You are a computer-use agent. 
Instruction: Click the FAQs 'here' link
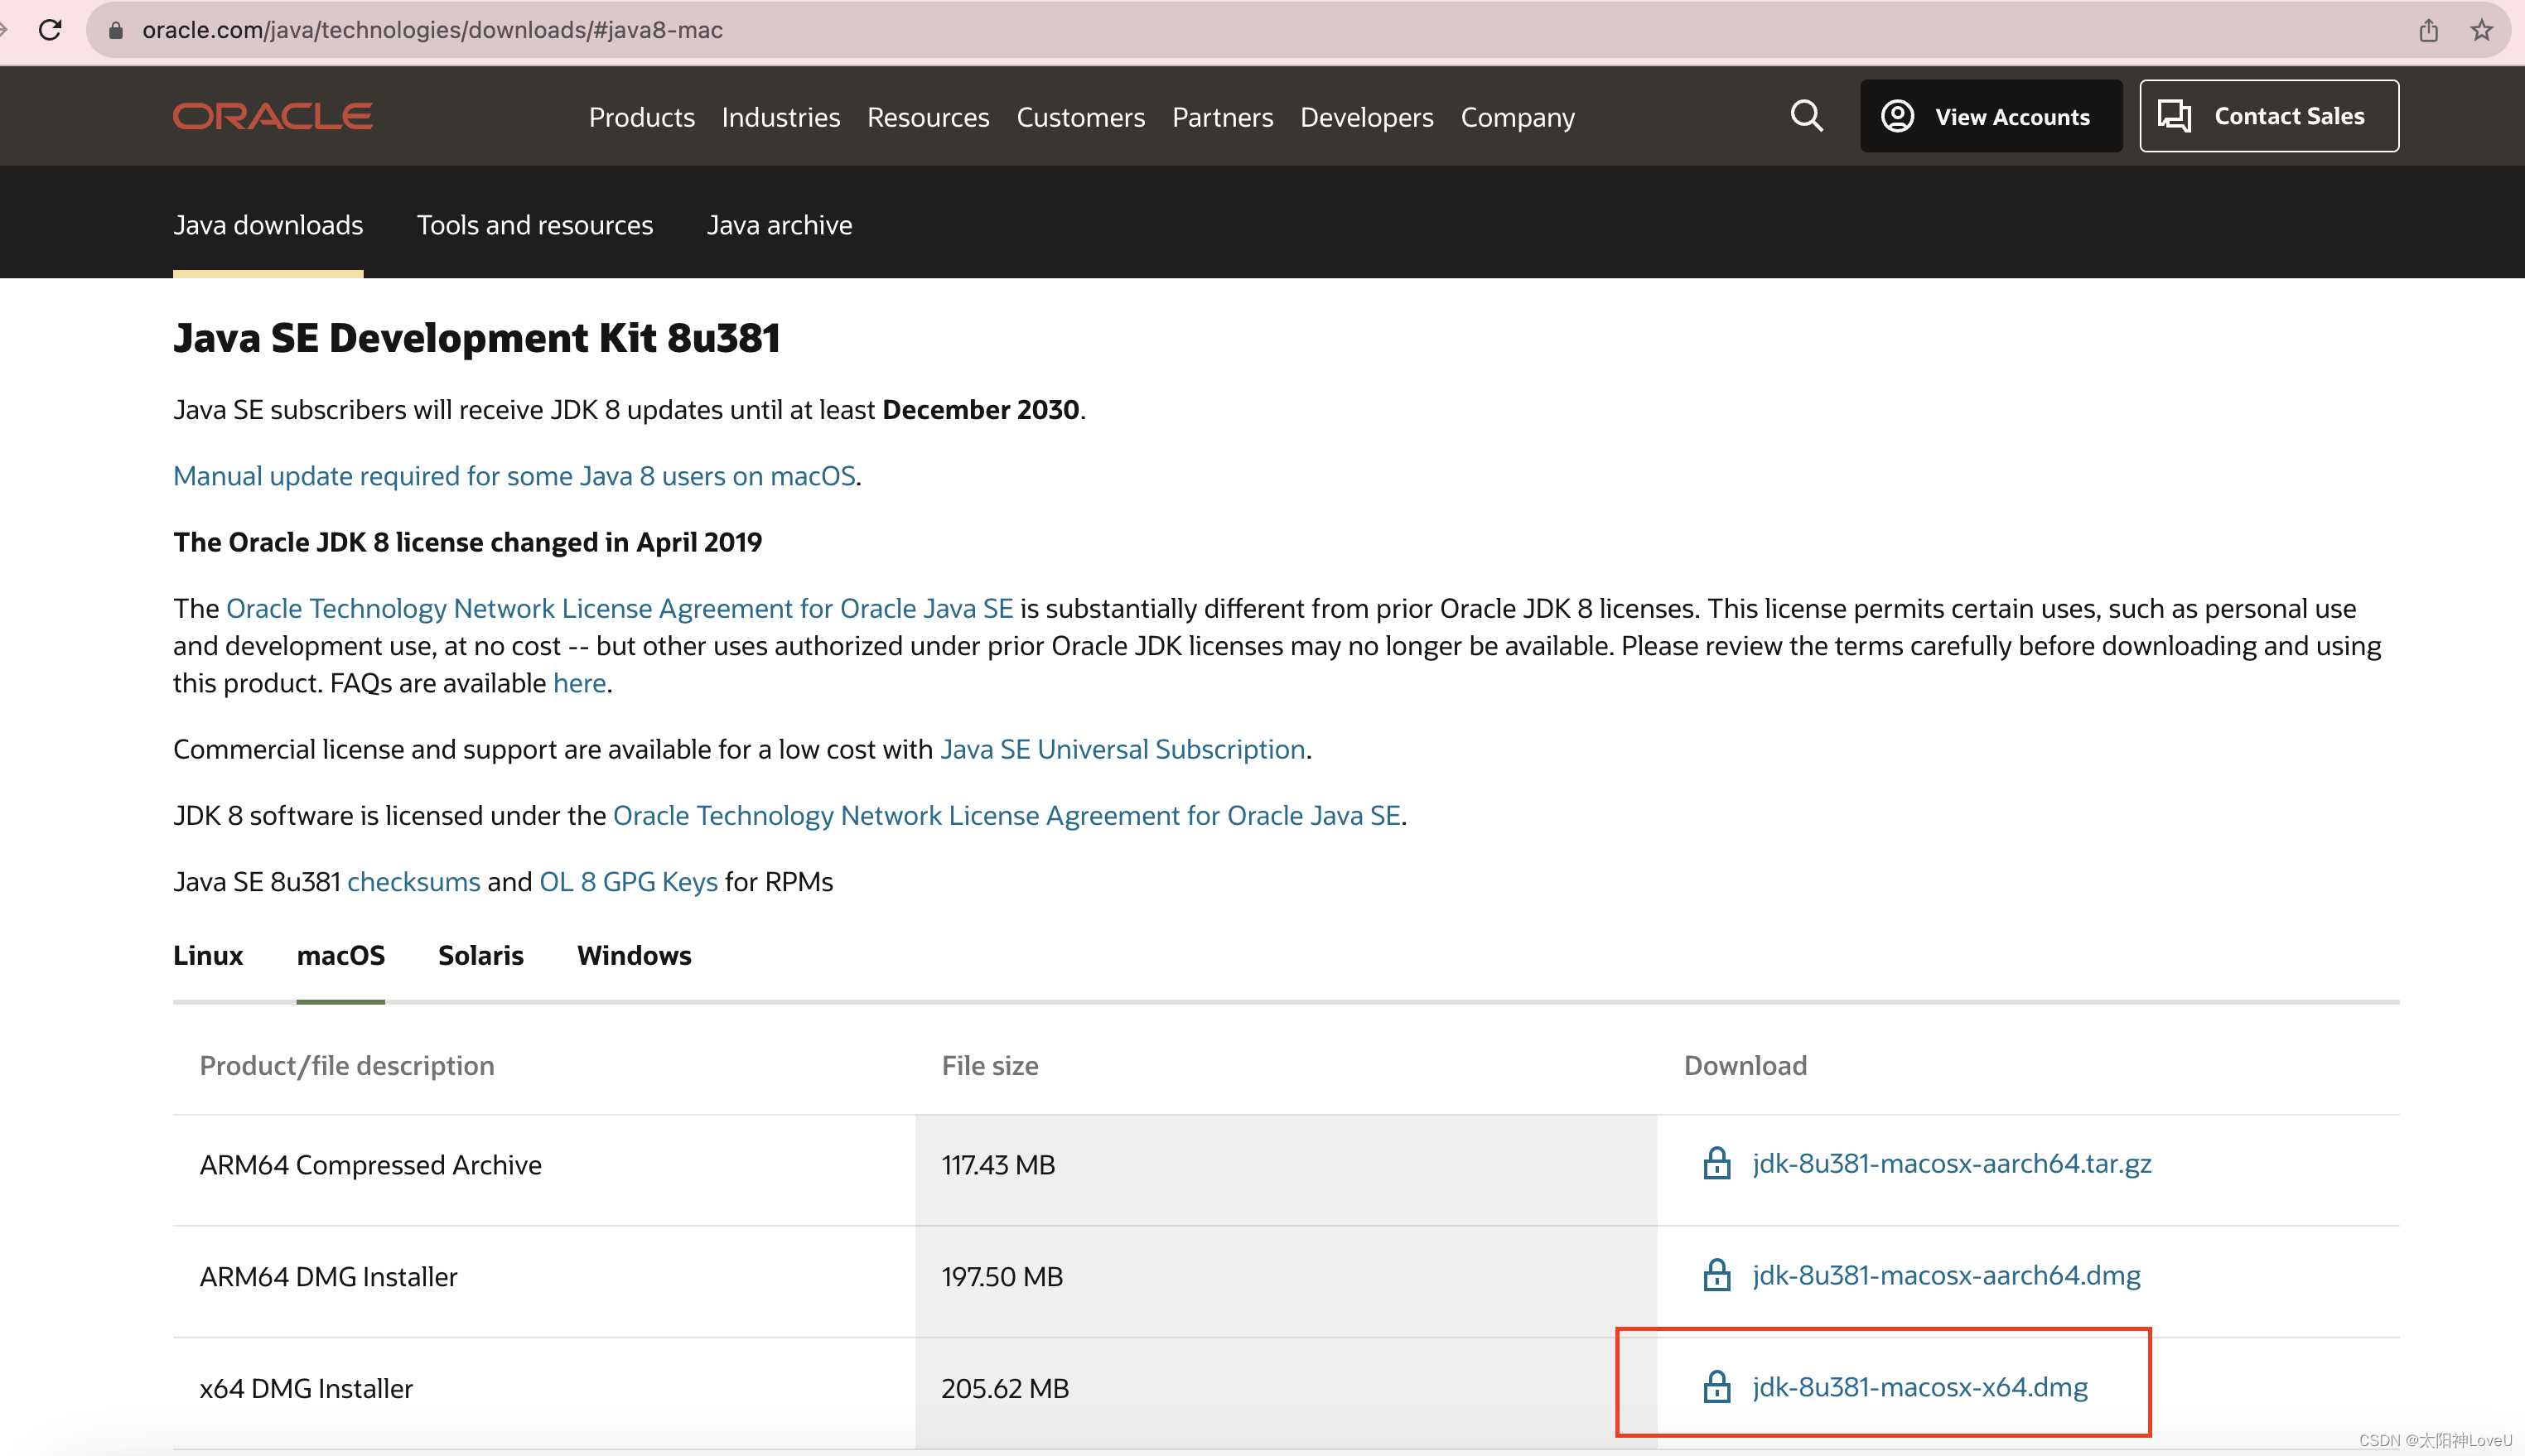580,683
